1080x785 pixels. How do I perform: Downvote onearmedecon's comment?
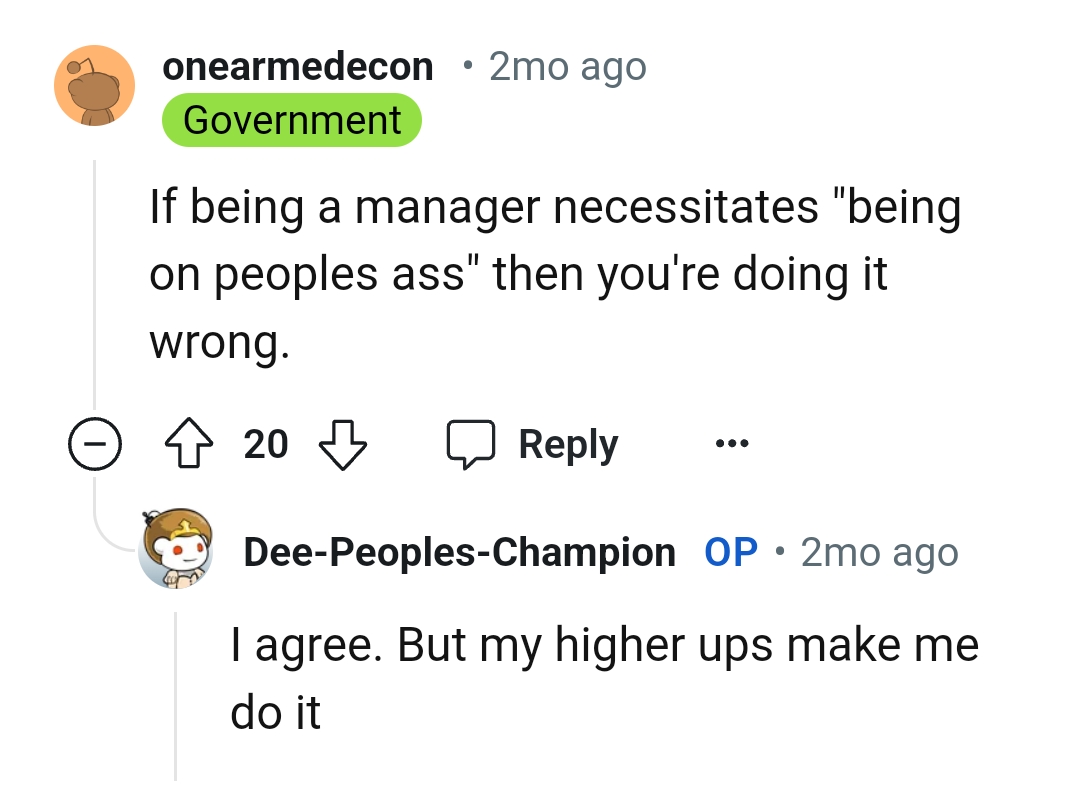[x=342, y=444]
